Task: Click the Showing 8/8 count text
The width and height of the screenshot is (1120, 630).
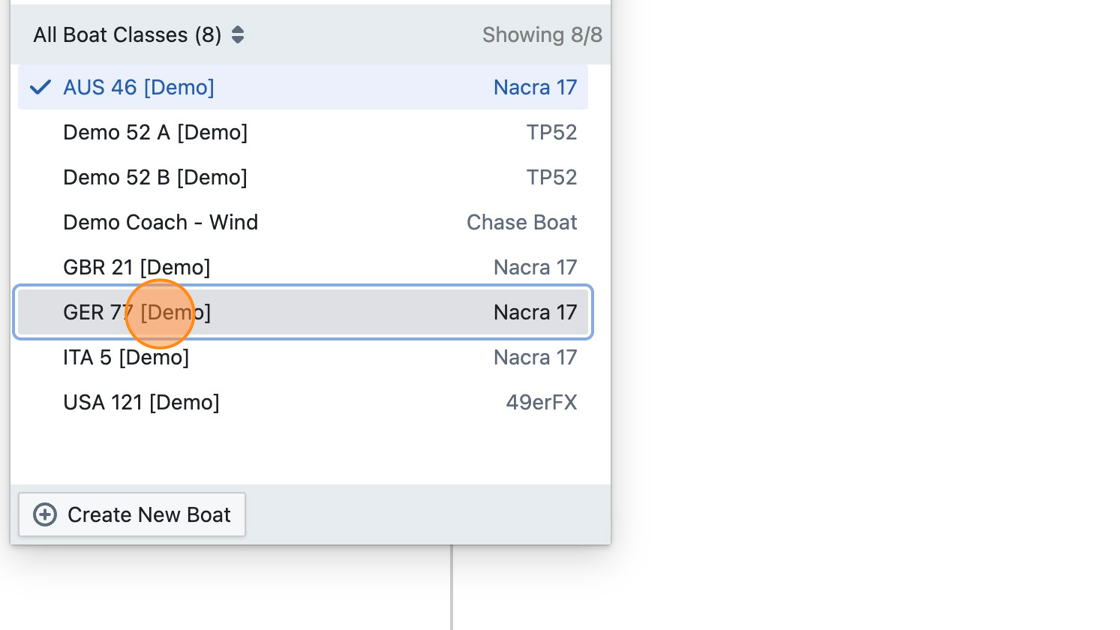Action: 542,35
